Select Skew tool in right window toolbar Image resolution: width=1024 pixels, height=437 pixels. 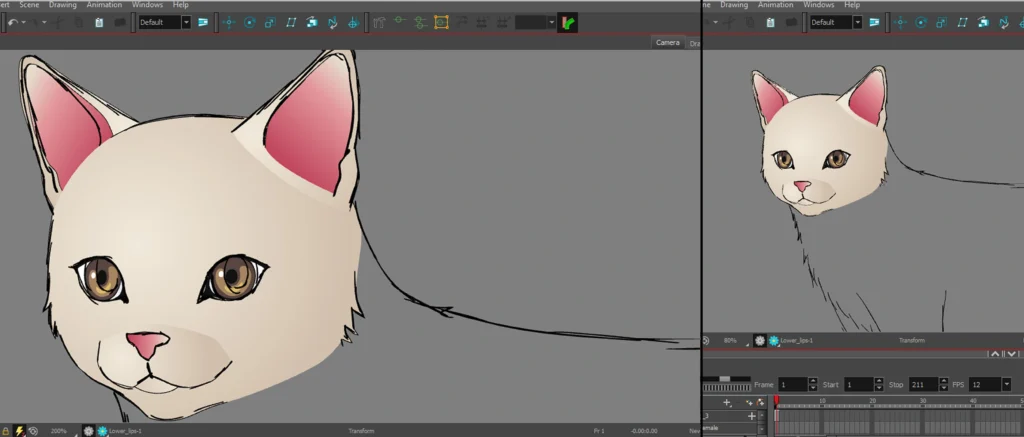tap(963, 22)
